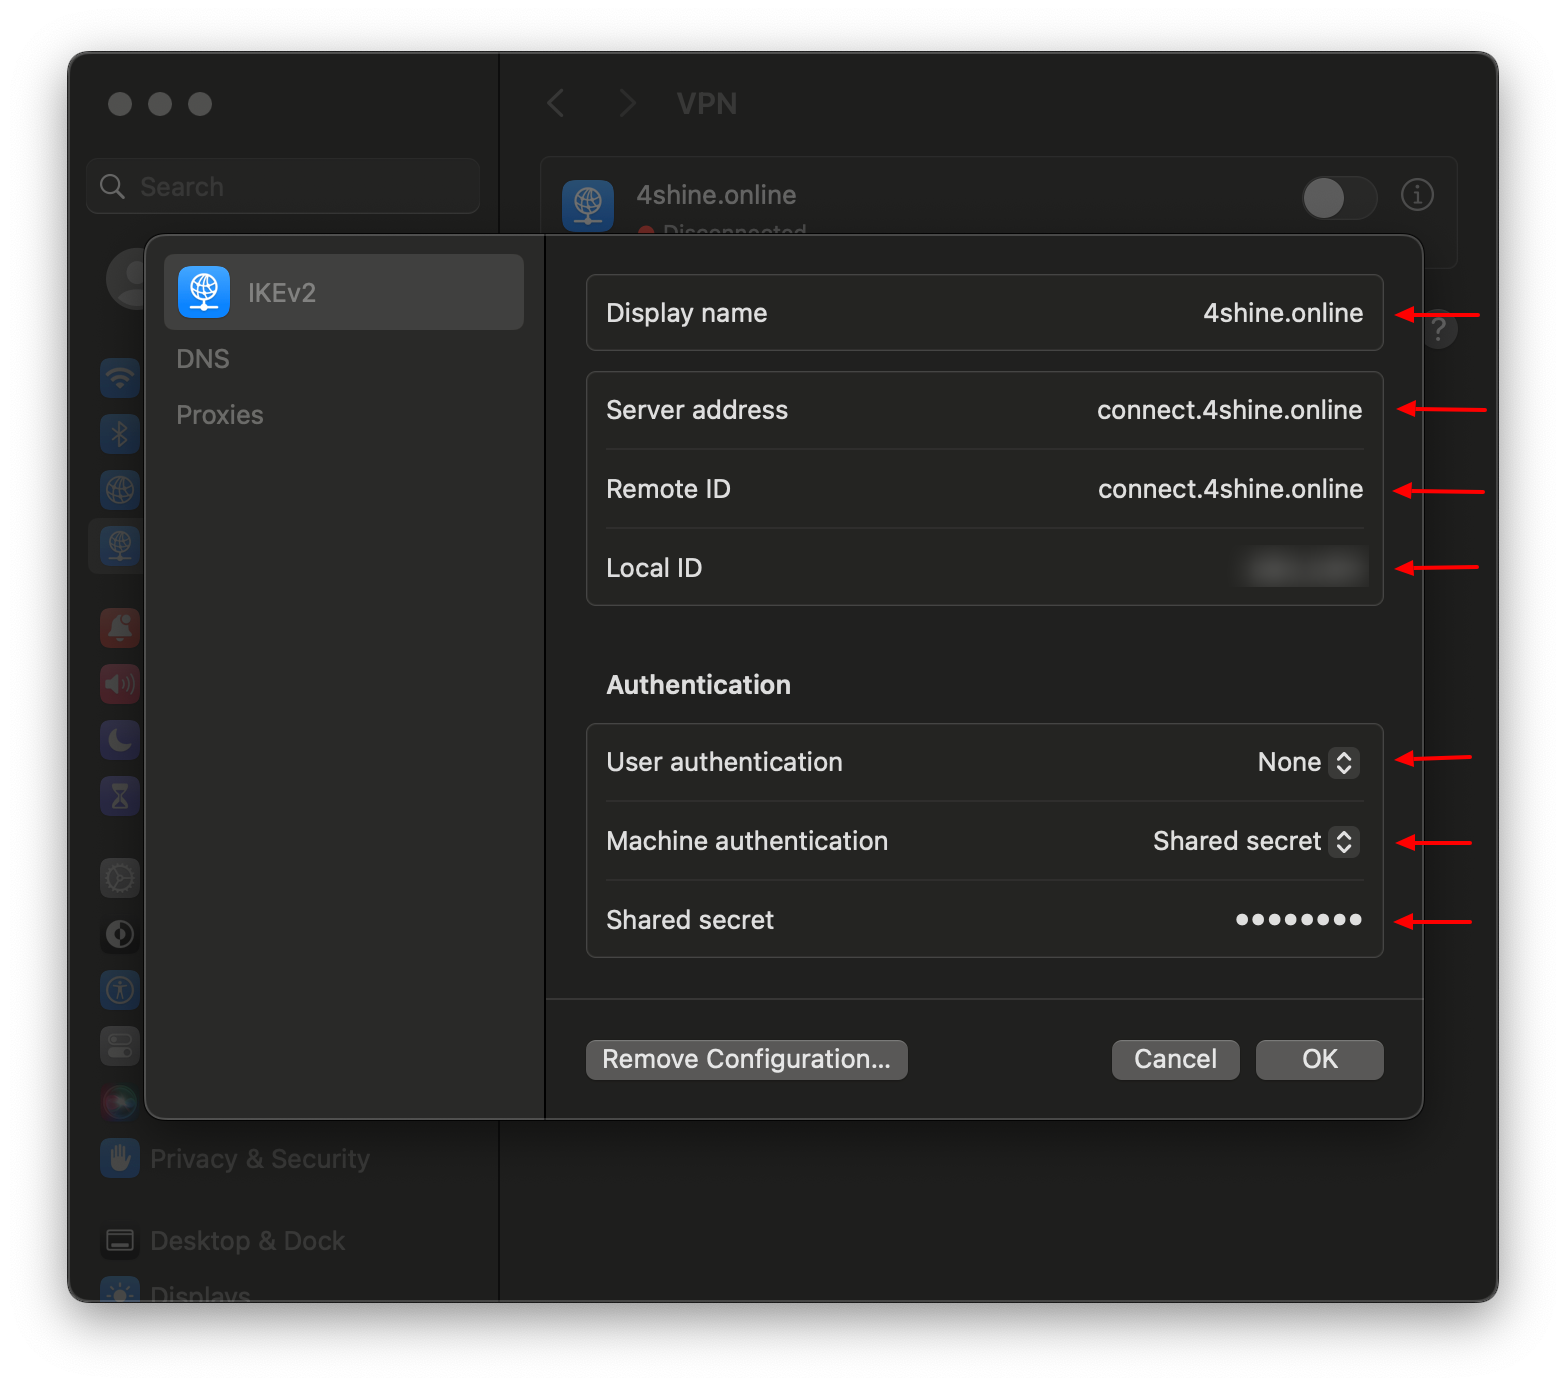The height and width of the screenshot is (1386, 1566).
Task: Open VPN settings via the sidebar icon
Action: point(119,546)
